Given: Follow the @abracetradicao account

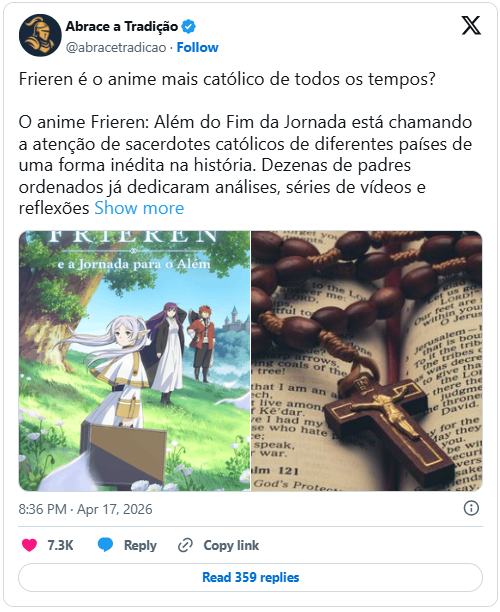Looking at the screenshot, I should click(x=198, y=47).
